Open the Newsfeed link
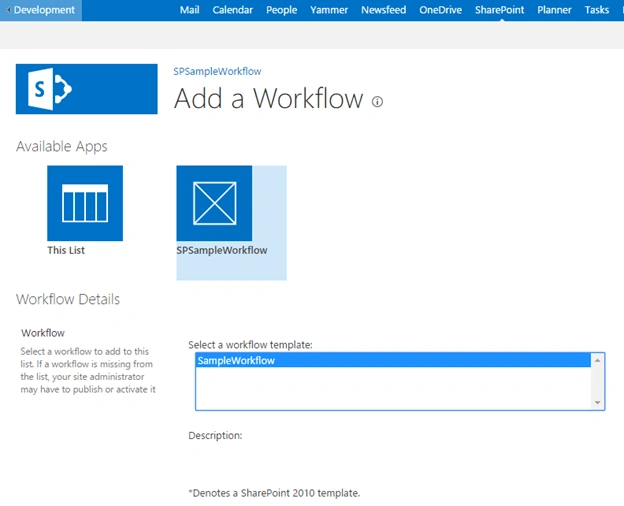Image resolution: width=624 pixels, height=506 pixels. point(383,10)
